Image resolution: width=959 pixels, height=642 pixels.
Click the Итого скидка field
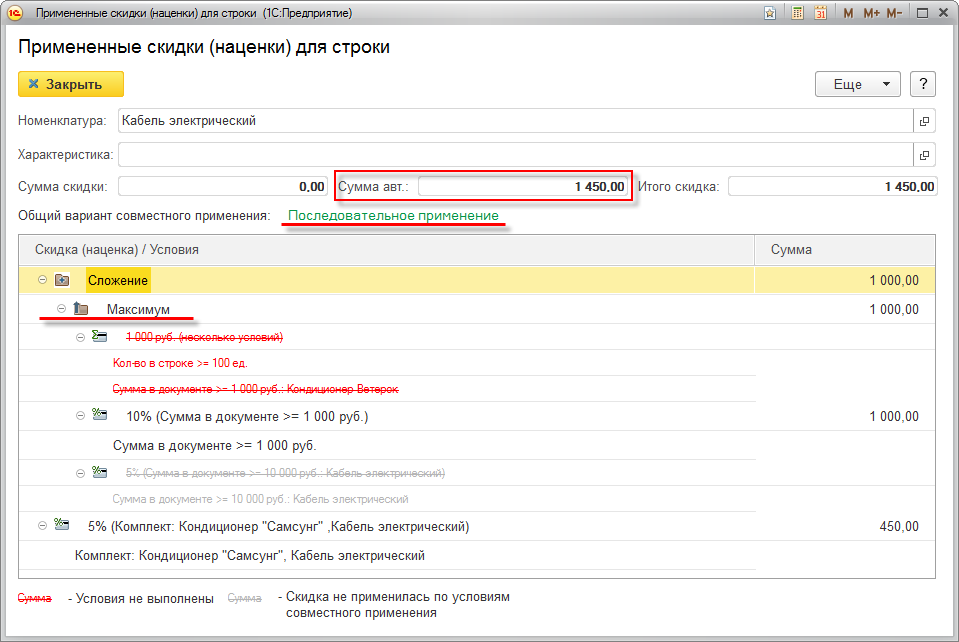832,186
